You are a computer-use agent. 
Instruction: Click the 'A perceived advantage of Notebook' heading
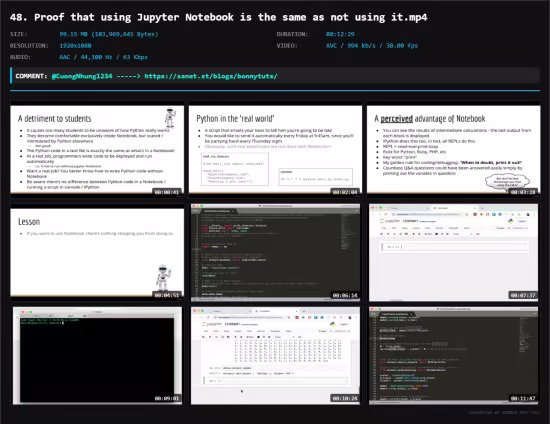(x=430, y=119)
